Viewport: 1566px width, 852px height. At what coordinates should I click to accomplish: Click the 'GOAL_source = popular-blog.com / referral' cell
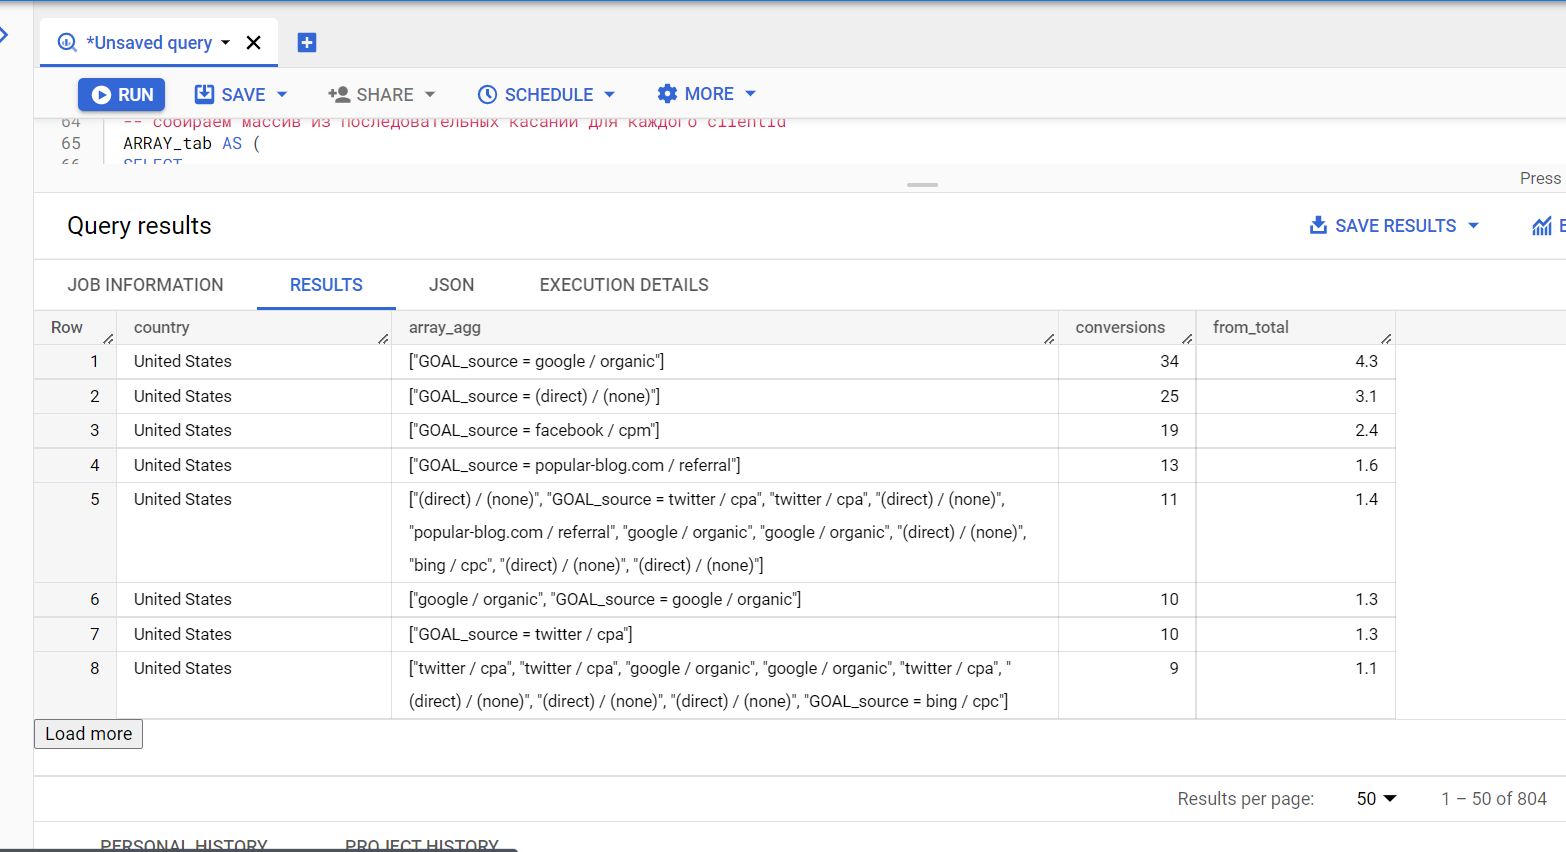725,465
